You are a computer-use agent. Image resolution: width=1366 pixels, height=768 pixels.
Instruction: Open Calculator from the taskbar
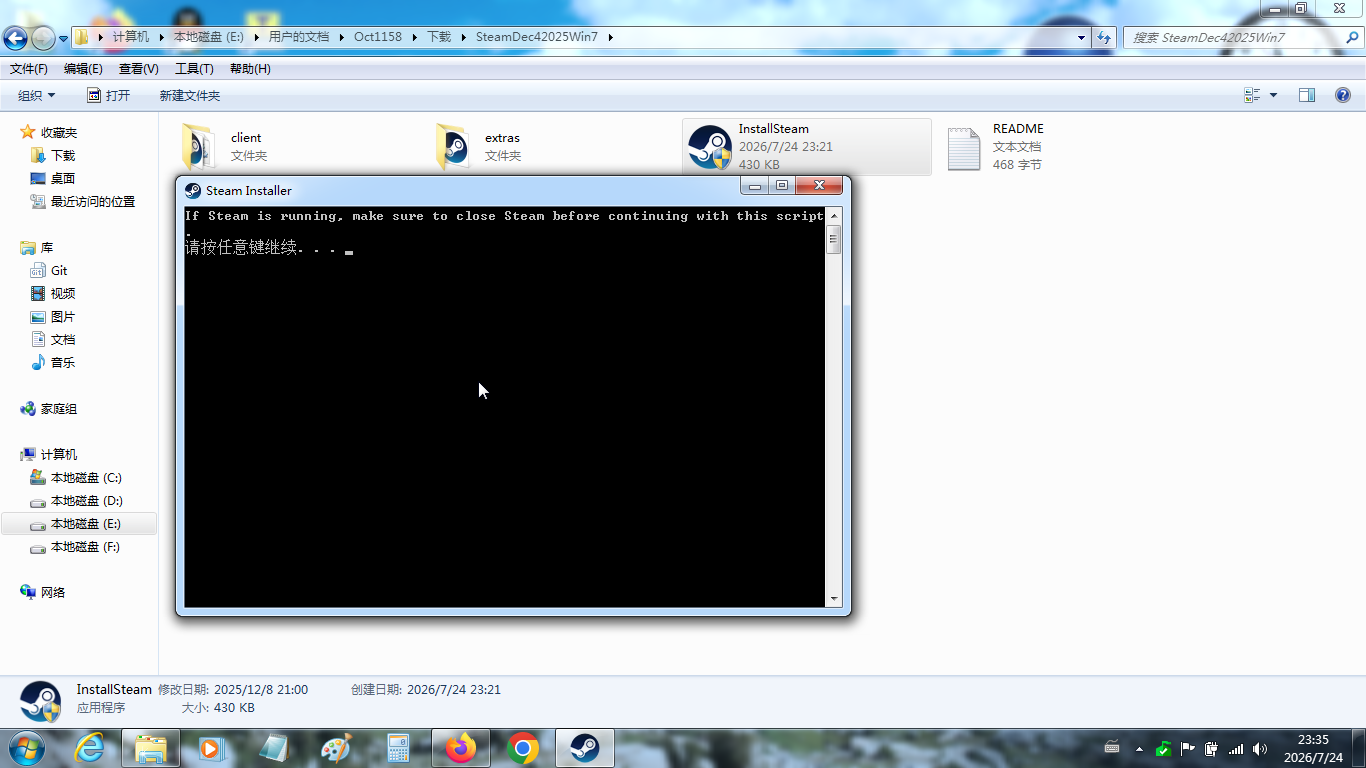pyautogui.click(x=399, y=748)
